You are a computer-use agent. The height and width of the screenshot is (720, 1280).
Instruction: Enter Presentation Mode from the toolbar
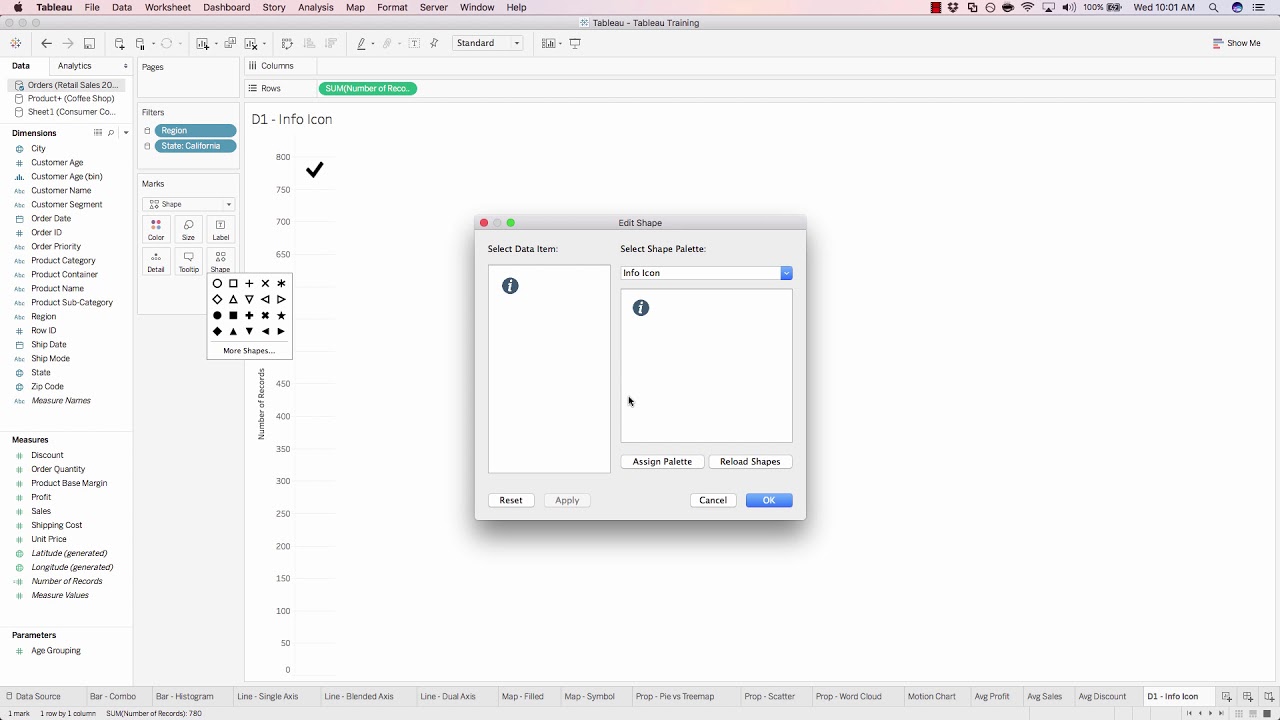(x=573, y=43)
